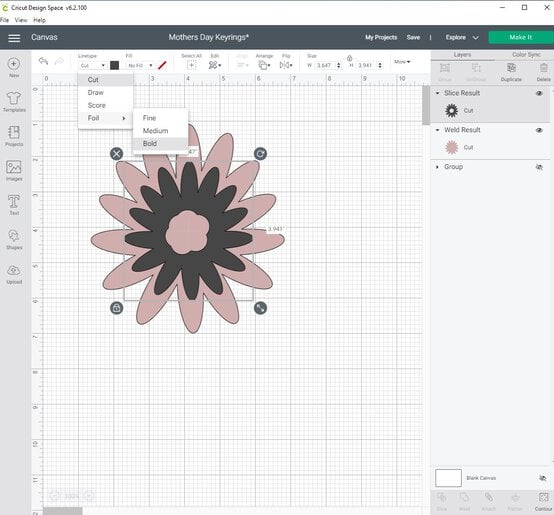Switch to the Layers tab
Screen dimensions: 554x515
[462, 55]
